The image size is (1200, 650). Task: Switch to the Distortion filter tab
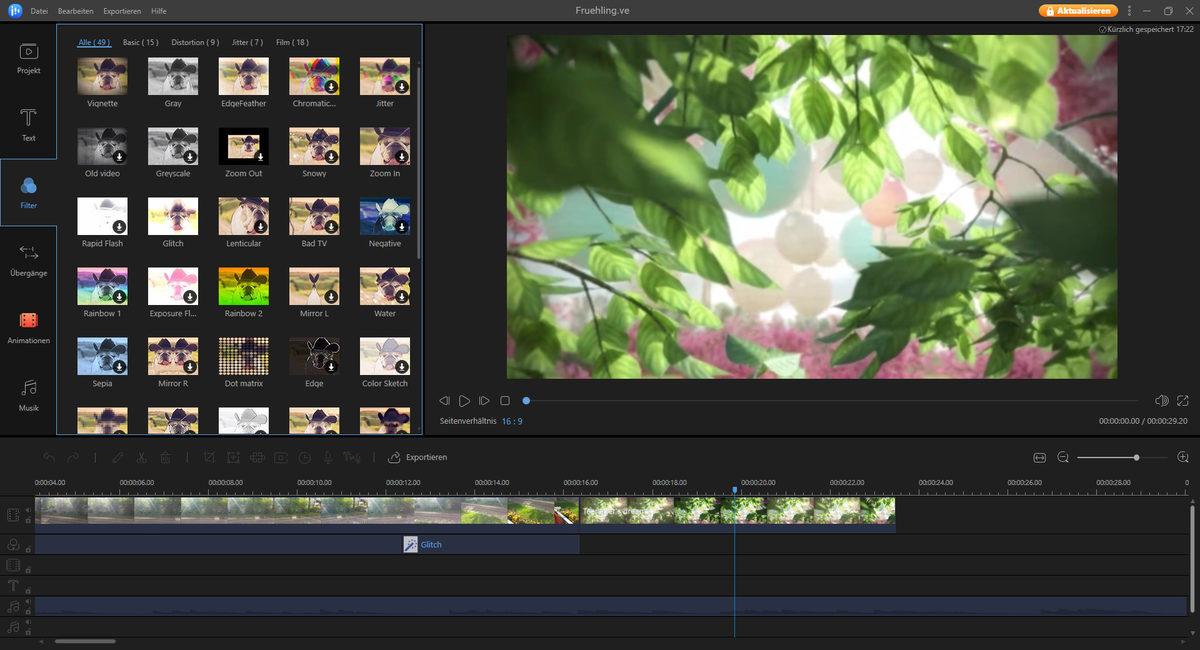click(x=197, y=42)
